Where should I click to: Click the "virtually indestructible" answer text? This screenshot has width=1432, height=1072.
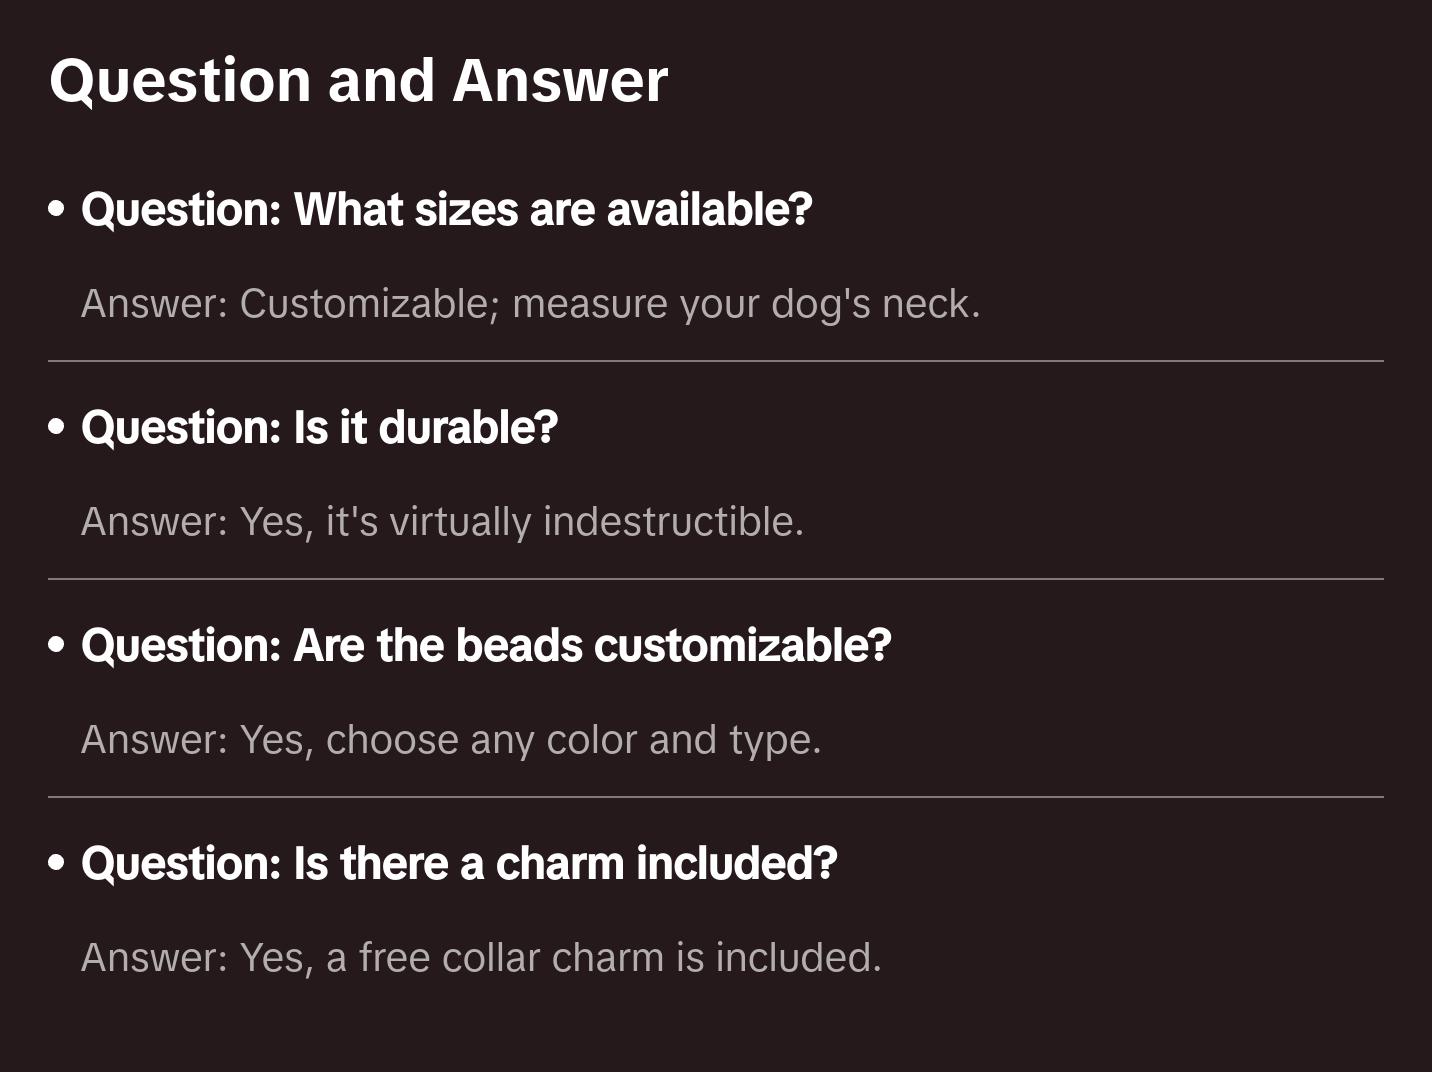pyautogui.click(x=442, y=522)
